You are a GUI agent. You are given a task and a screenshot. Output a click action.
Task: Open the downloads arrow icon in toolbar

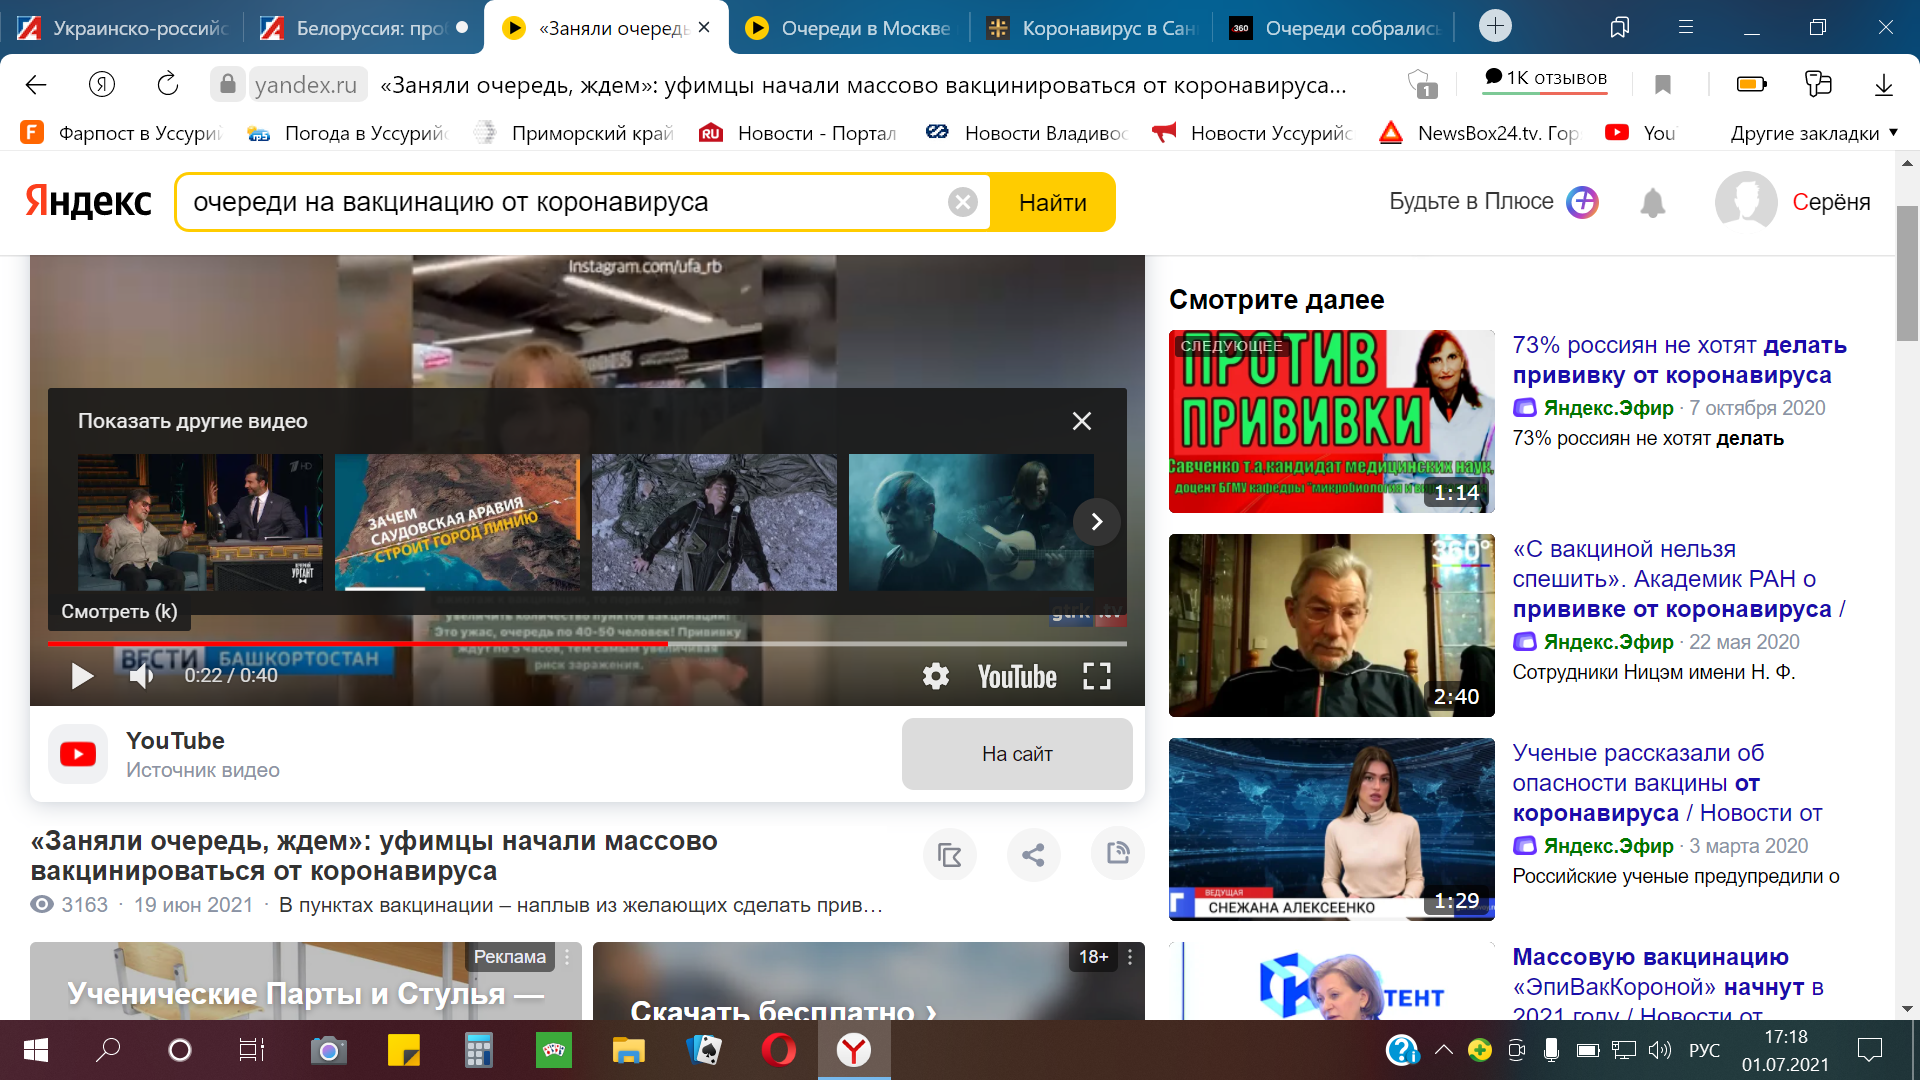1883,85
